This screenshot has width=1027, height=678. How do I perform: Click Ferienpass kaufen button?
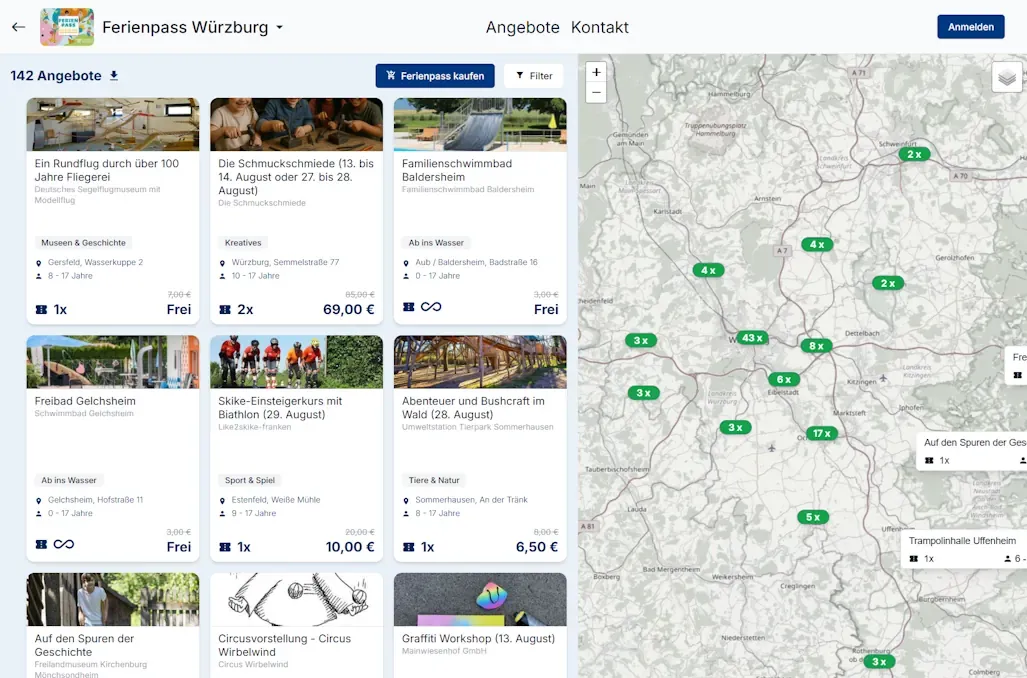434,76
